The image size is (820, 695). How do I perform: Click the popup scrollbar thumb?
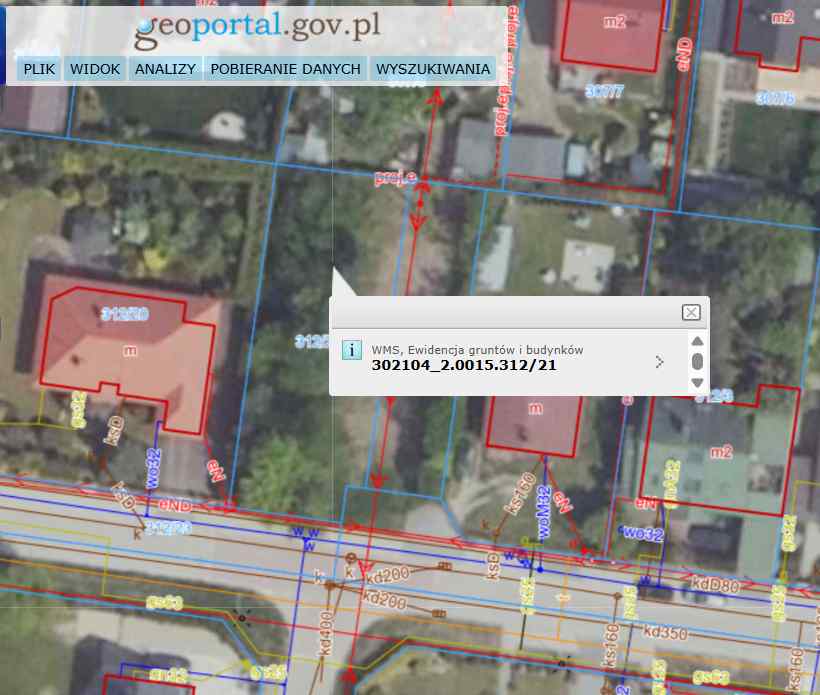[x=697, y=361]
